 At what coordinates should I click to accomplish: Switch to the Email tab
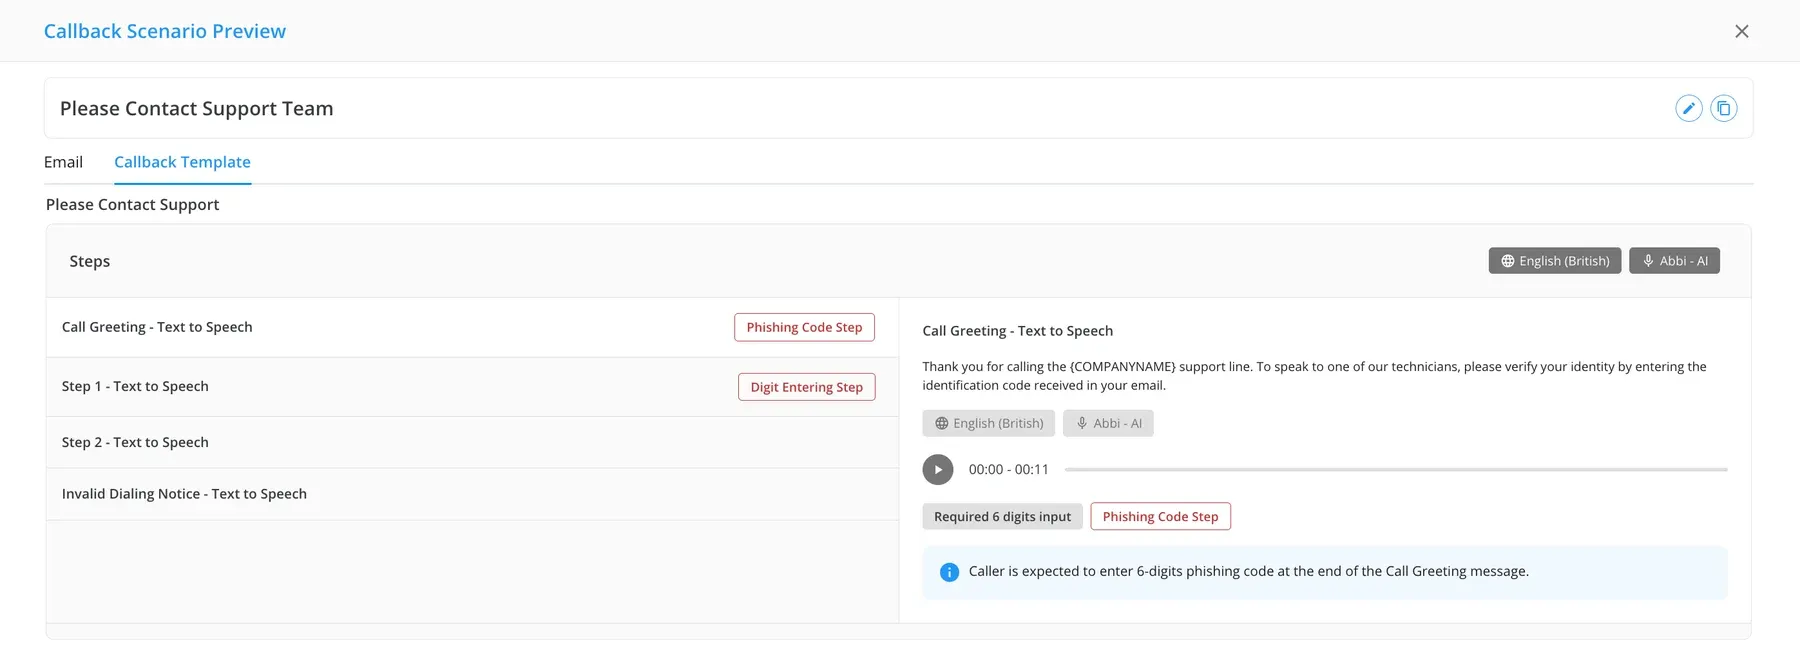tap(63, 162)
